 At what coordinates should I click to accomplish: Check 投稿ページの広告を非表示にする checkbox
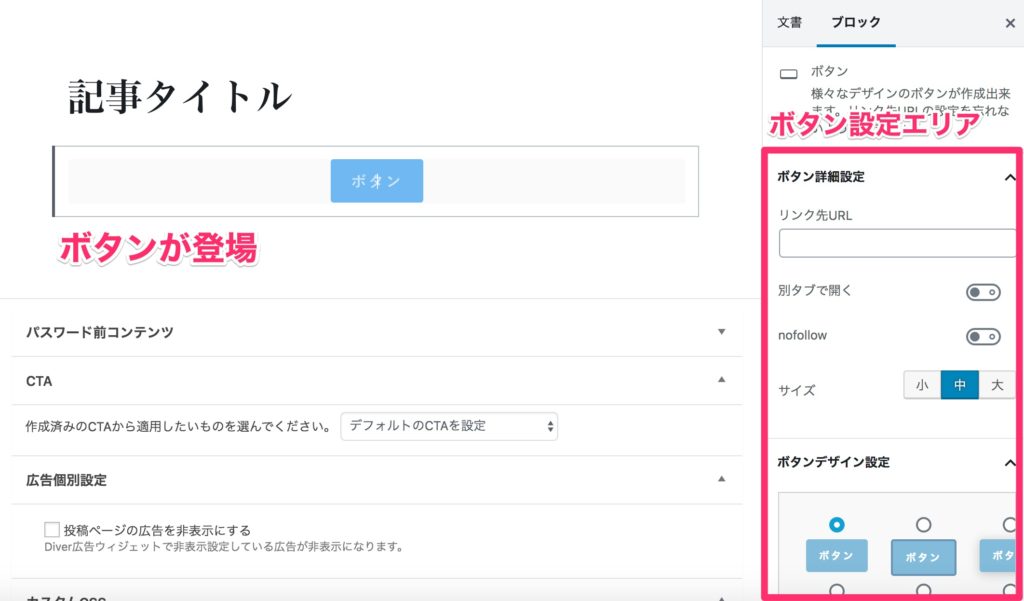point(52,530)
